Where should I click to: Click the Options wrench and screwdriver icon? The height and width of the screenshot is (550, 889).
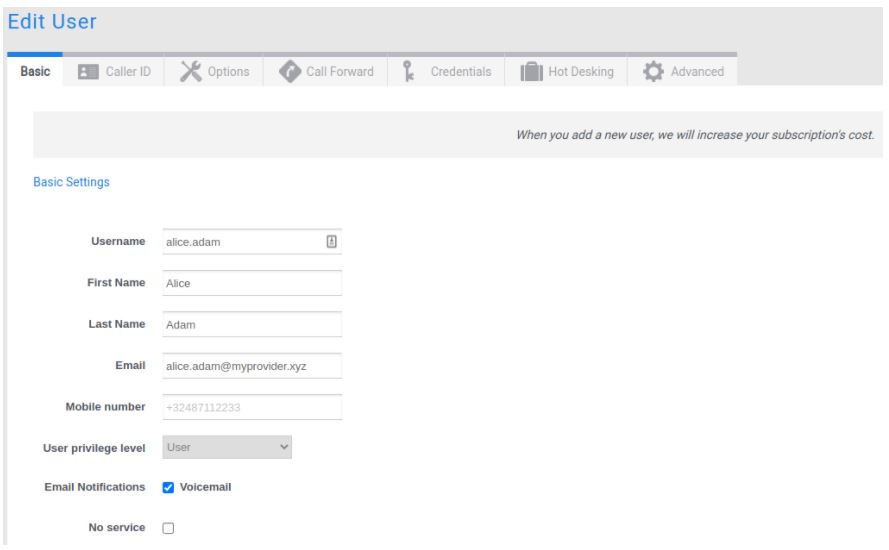pyautogui.click(x=190, y=72)
